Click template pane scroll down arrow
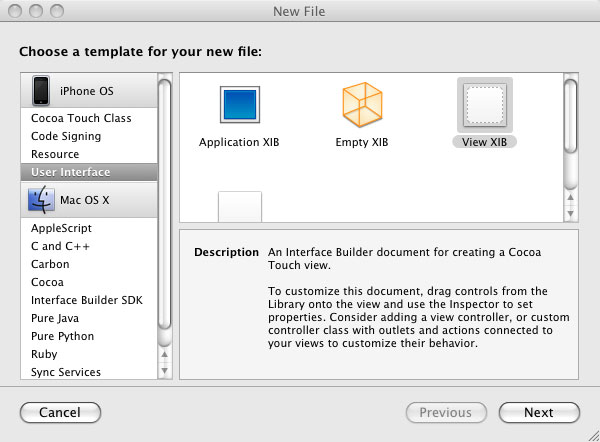This screenshot has width=600, height=442. 571,214
